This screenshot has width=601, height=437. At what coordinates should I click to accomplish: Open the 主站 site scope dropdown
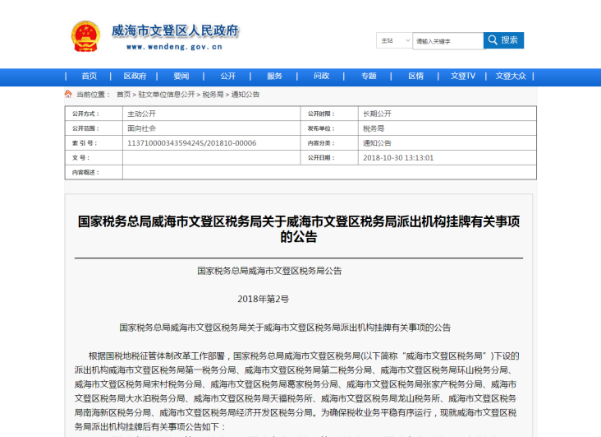tap(393, 41)
